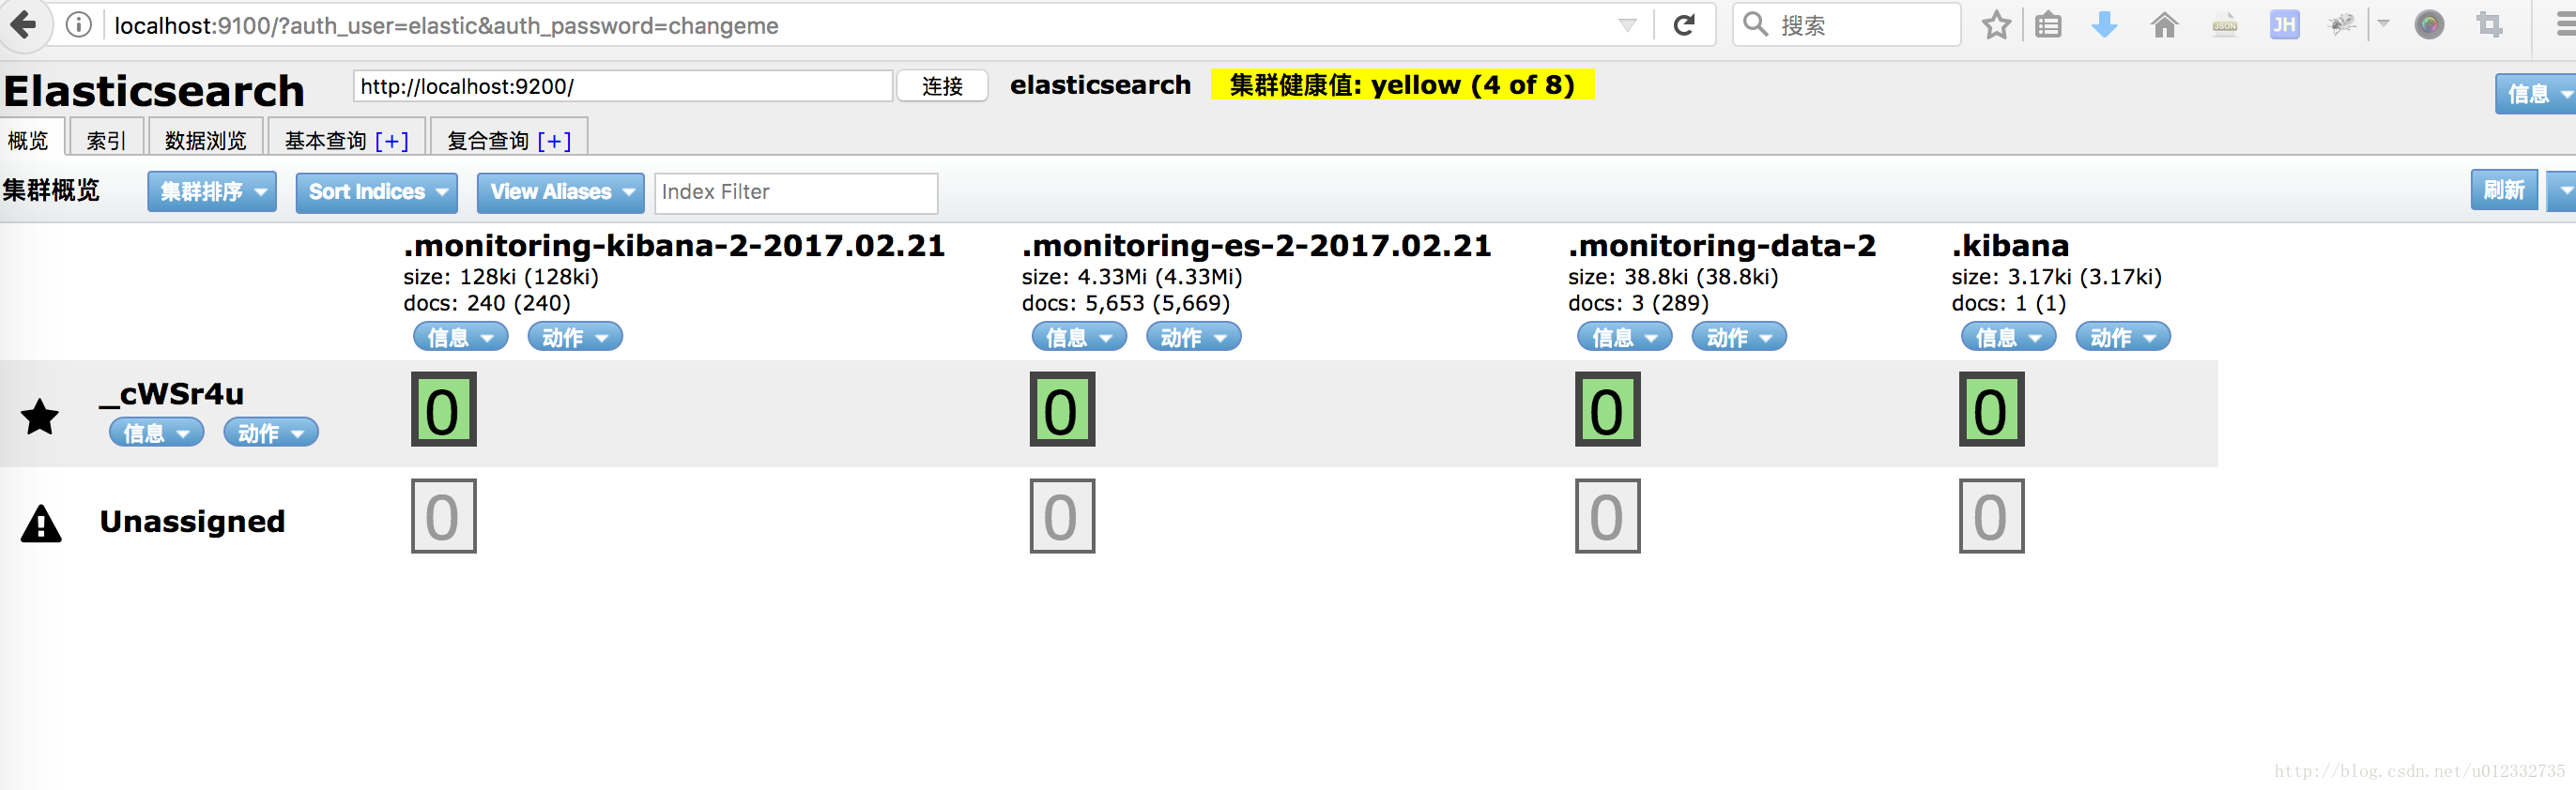Open downloads with the blue arrow icon
This screenshot has width=2576, height=790.
[x=2104, y=25]
